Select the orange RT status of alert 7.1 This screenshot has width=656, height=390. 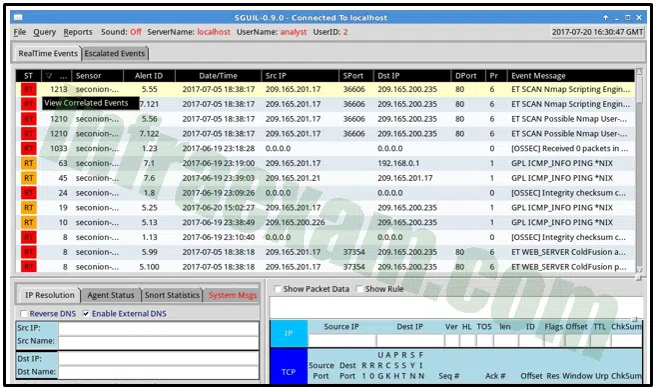point(28,163)
